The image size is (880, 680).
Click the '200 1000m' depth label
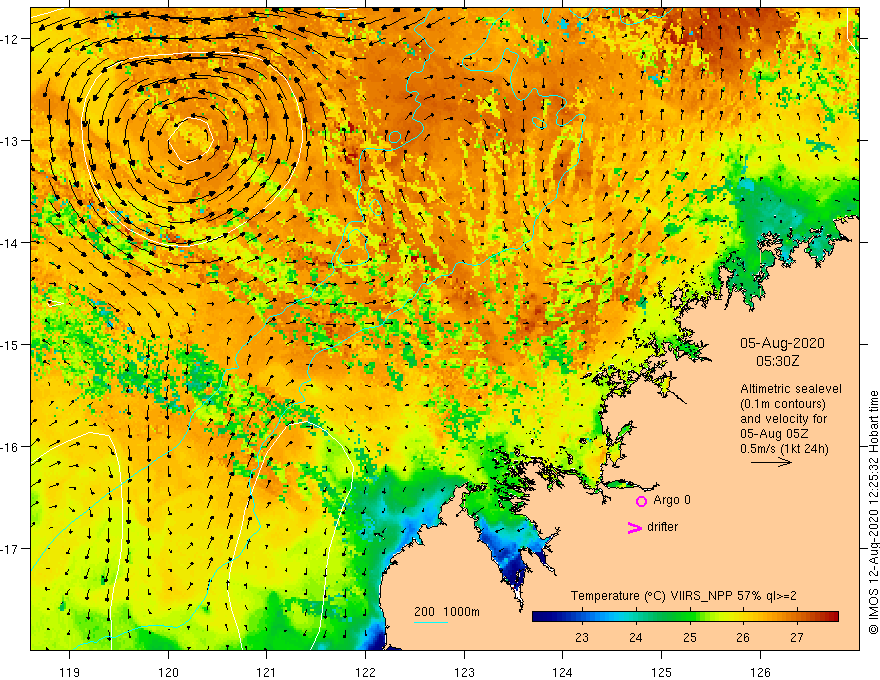pyautogui.click(x=447, y=612)
